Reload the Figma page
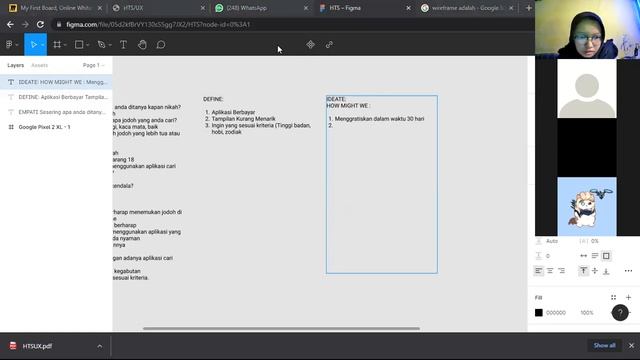The image size is (640, 360). coord(40,24)
